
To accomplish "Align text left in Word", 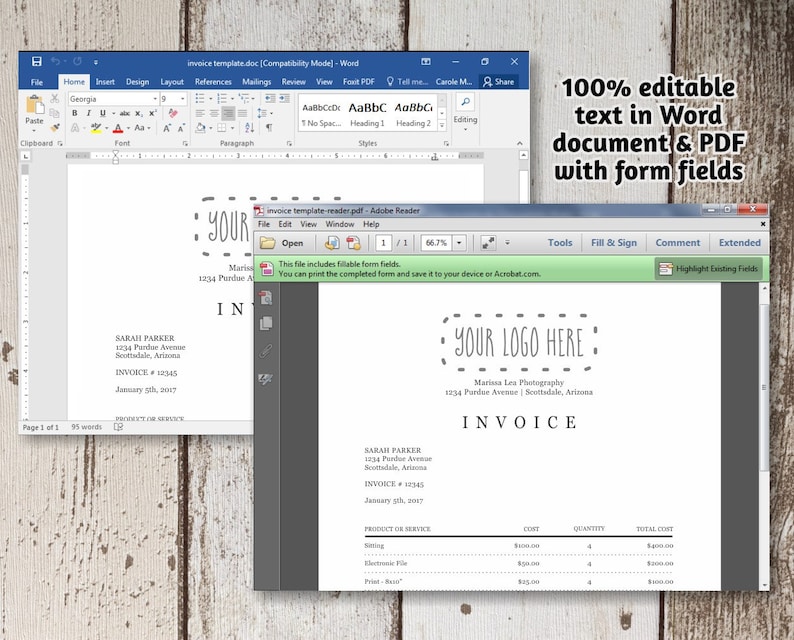I will pyautogui.click(x=200, y=113).
